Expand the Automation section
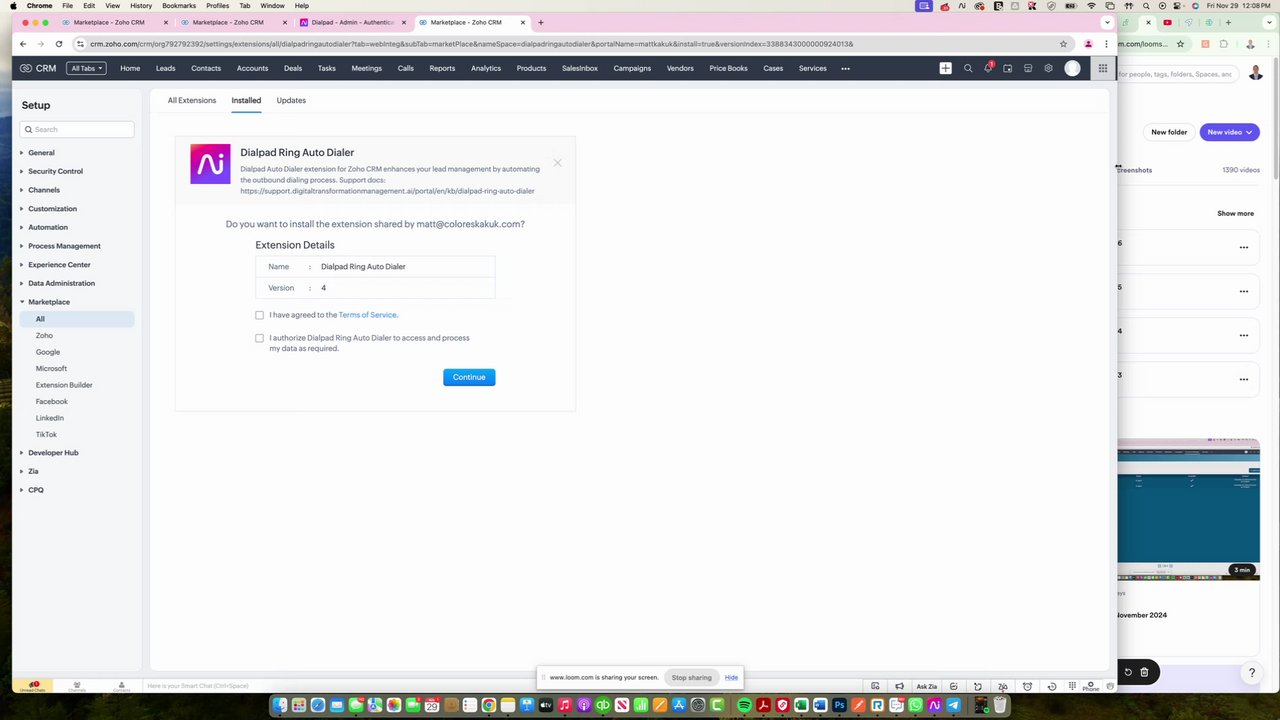The height and width of the screenshot is (720, 1280). click(x=48, y=227)
